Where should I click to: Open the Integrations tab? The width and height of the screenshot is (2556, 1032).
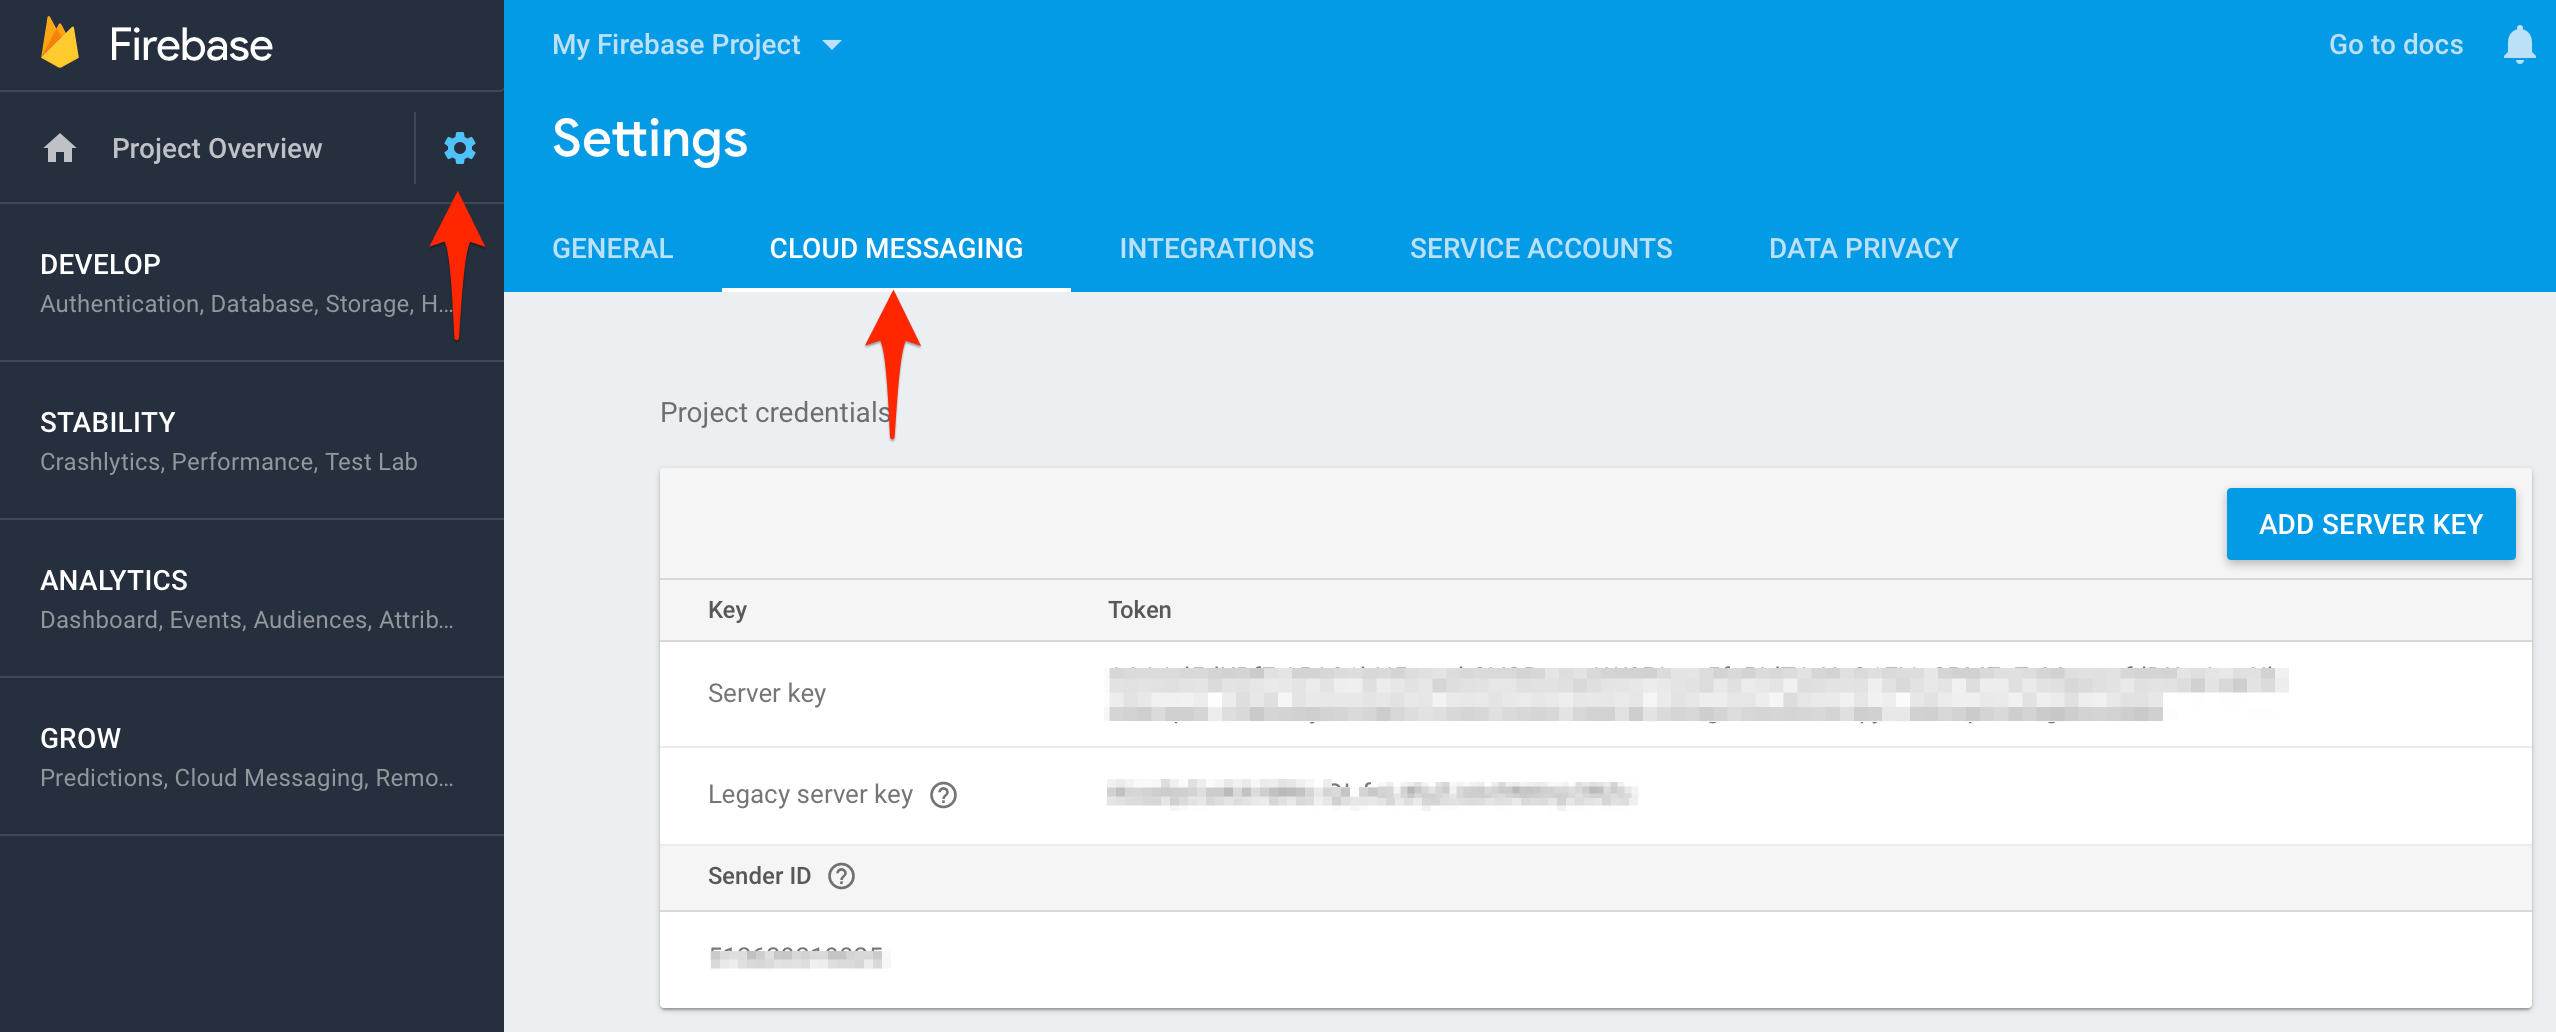1216,248
